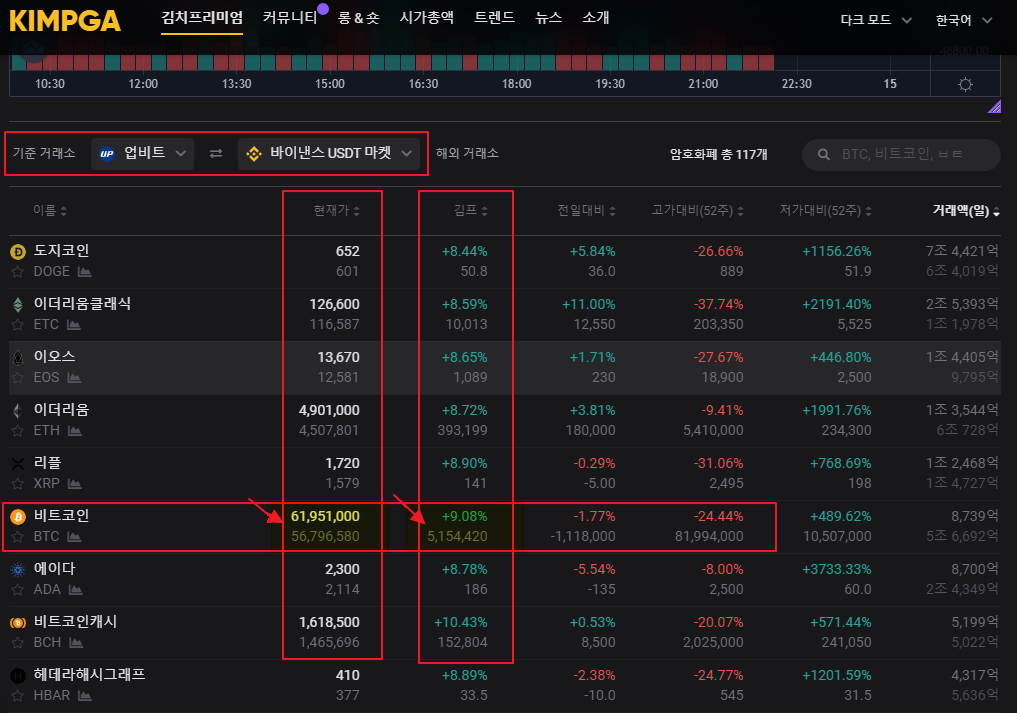Click the 21:00 chart time marker
Screen dimensions: 1017x713
[x=703, y=84]
